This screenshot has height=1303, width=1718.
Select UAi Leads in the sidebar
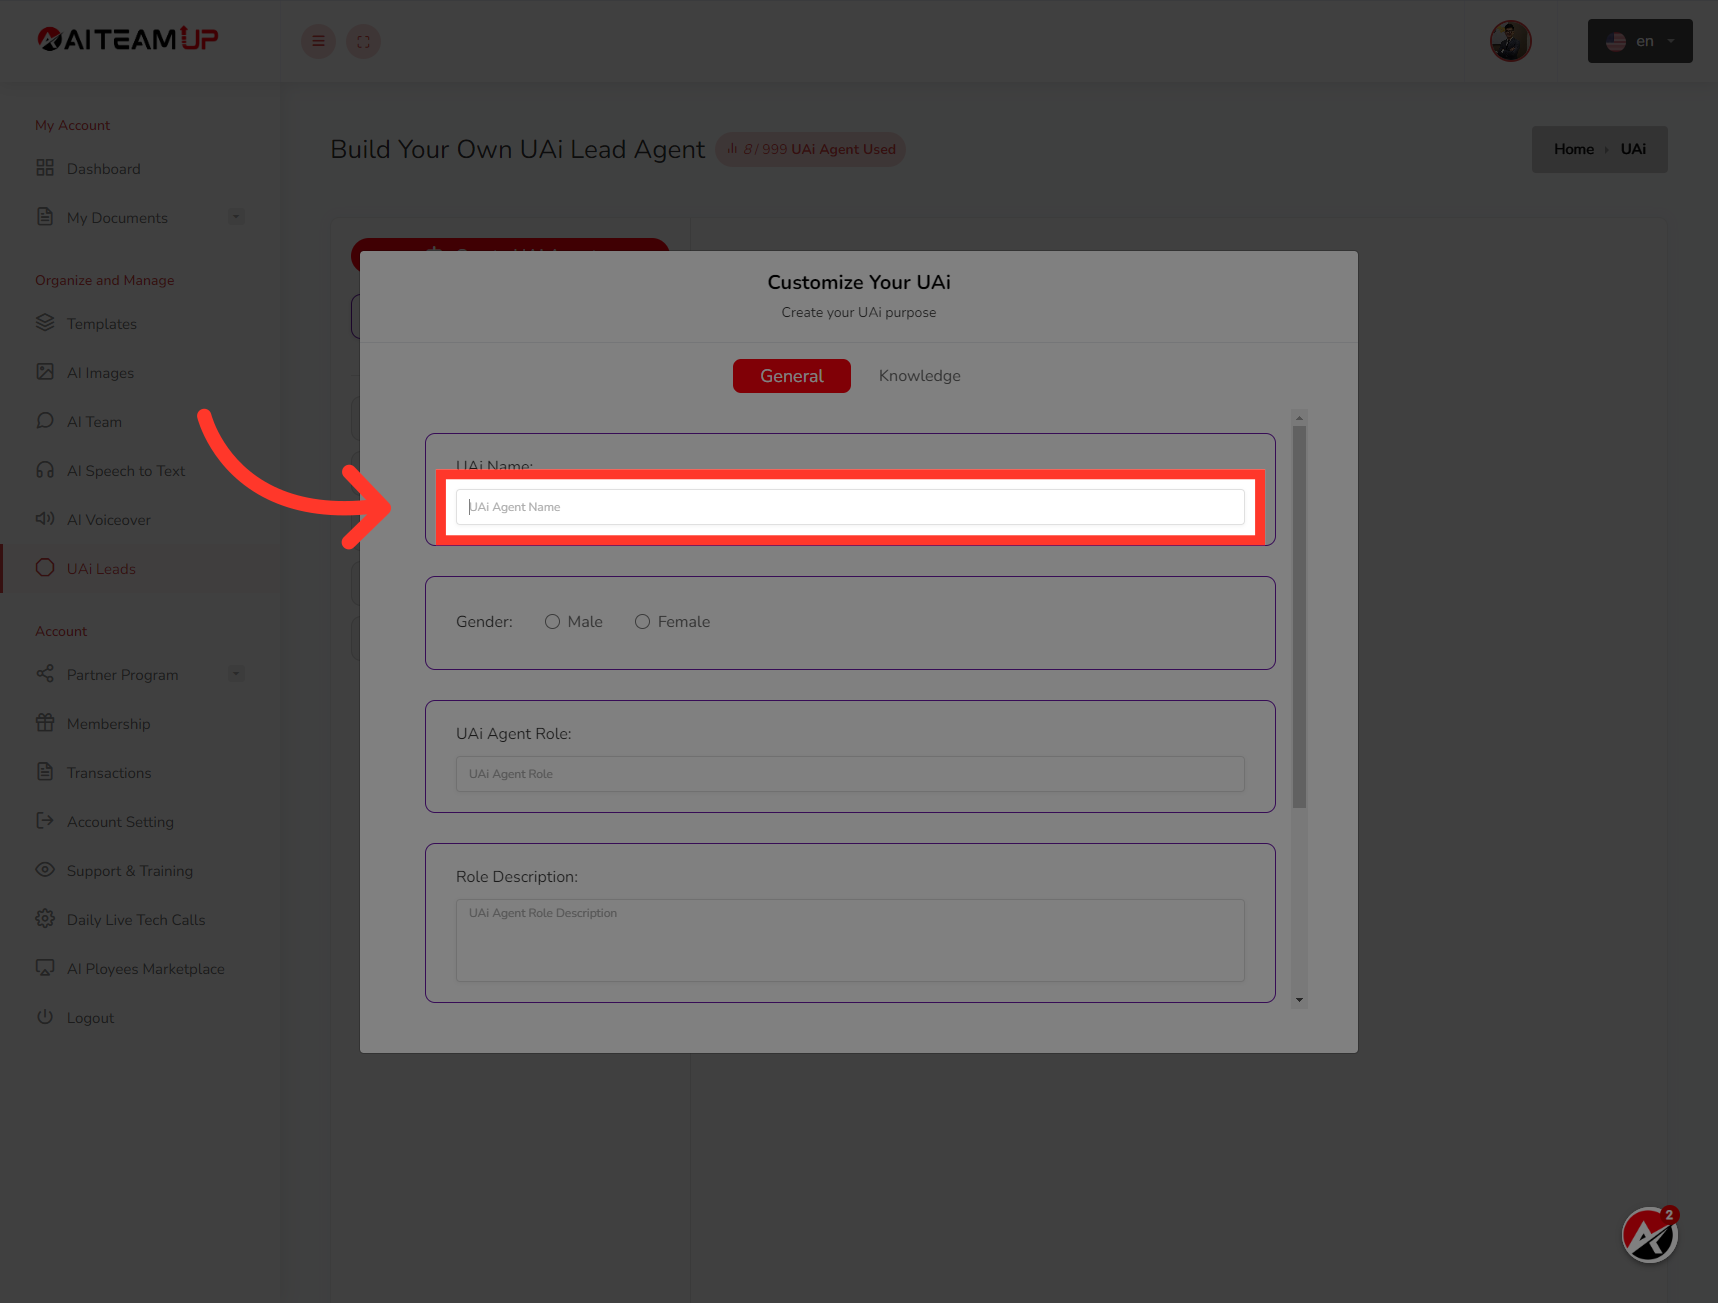(101, 569)
